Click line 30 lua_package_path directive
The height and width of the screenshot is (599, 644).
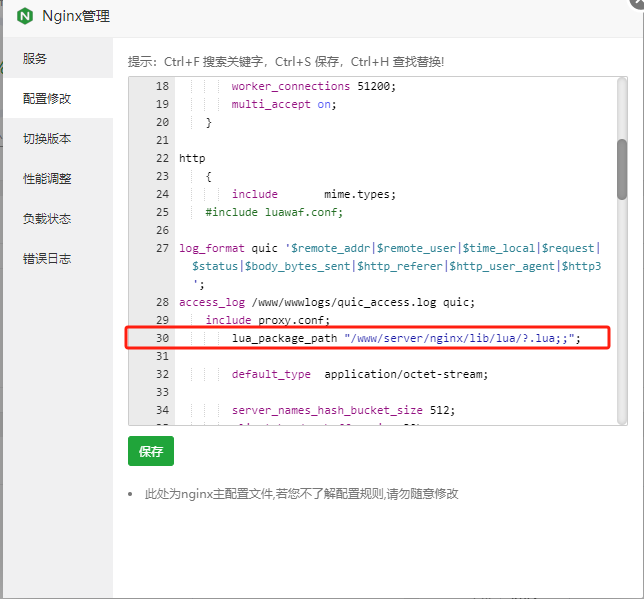click(x=406, y=338)
